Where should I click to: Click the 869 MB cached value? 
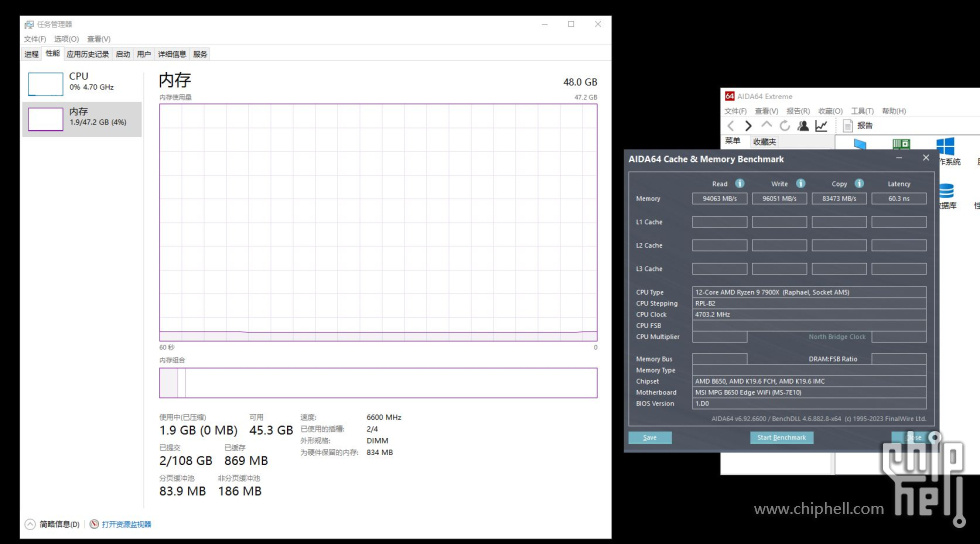tap(246, 461)
